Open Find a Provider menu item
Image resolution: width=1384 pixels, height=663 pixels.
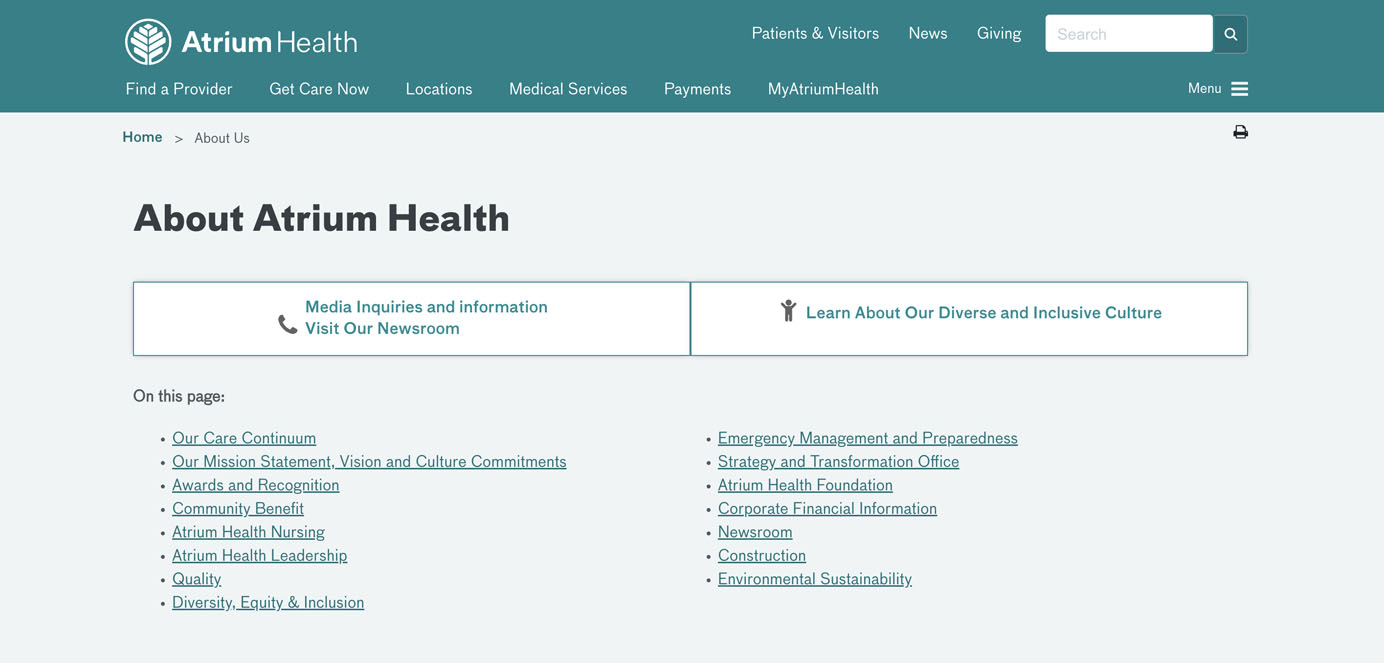click(179, 89)
